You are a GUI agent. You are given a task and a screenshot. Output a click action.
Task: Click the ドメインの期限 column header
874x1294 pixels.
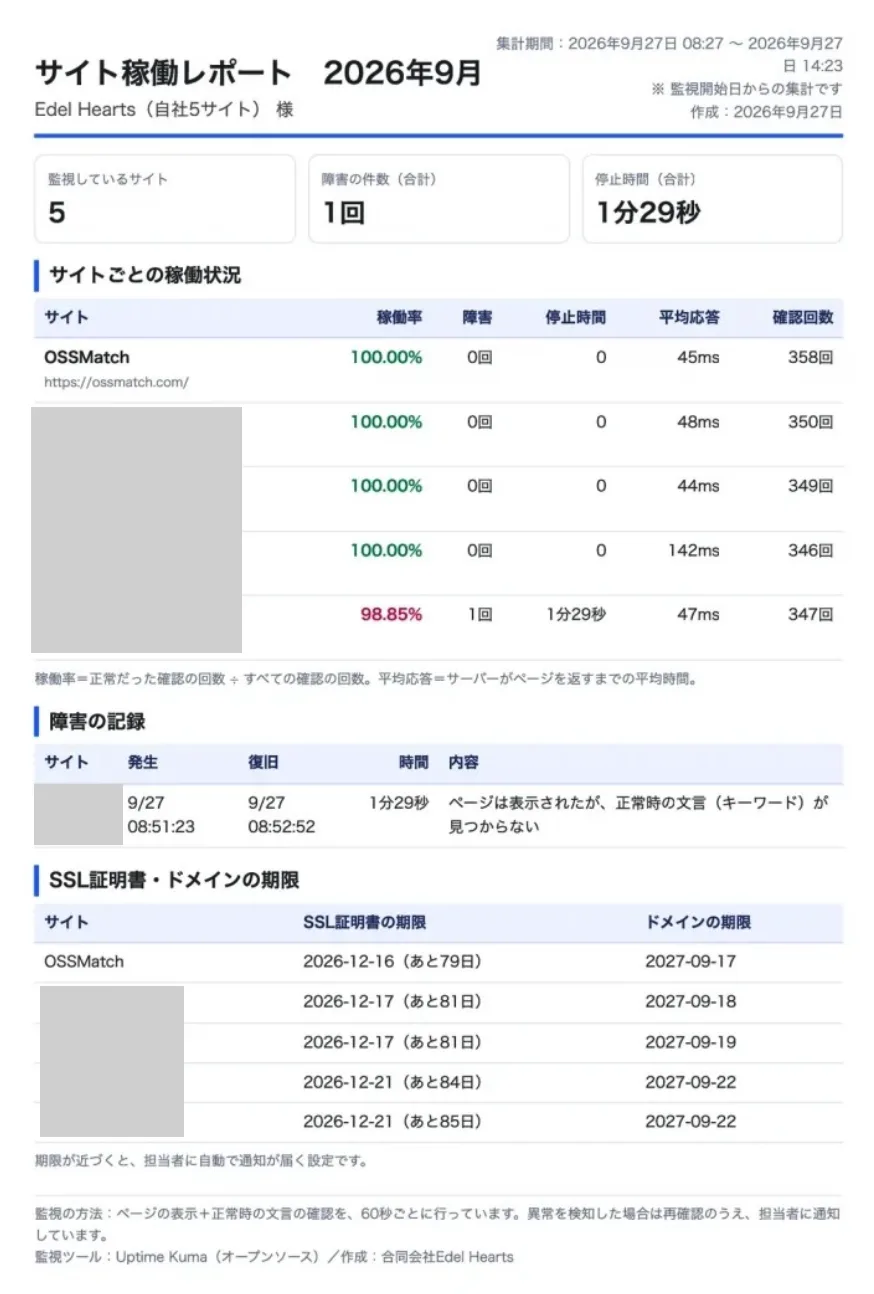click(698, 922)
